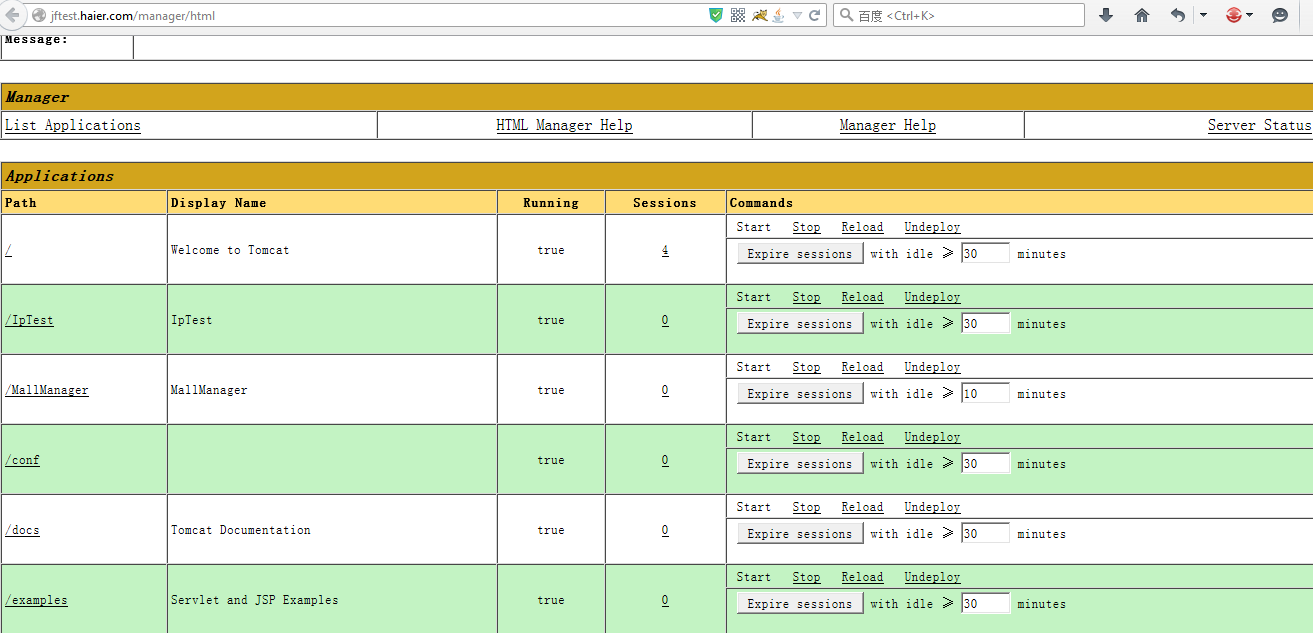Expire sessions for Tomcat Documentation
Image resolution: width=1313 pixels, height=633 pixels.
(x=799, y=534)
